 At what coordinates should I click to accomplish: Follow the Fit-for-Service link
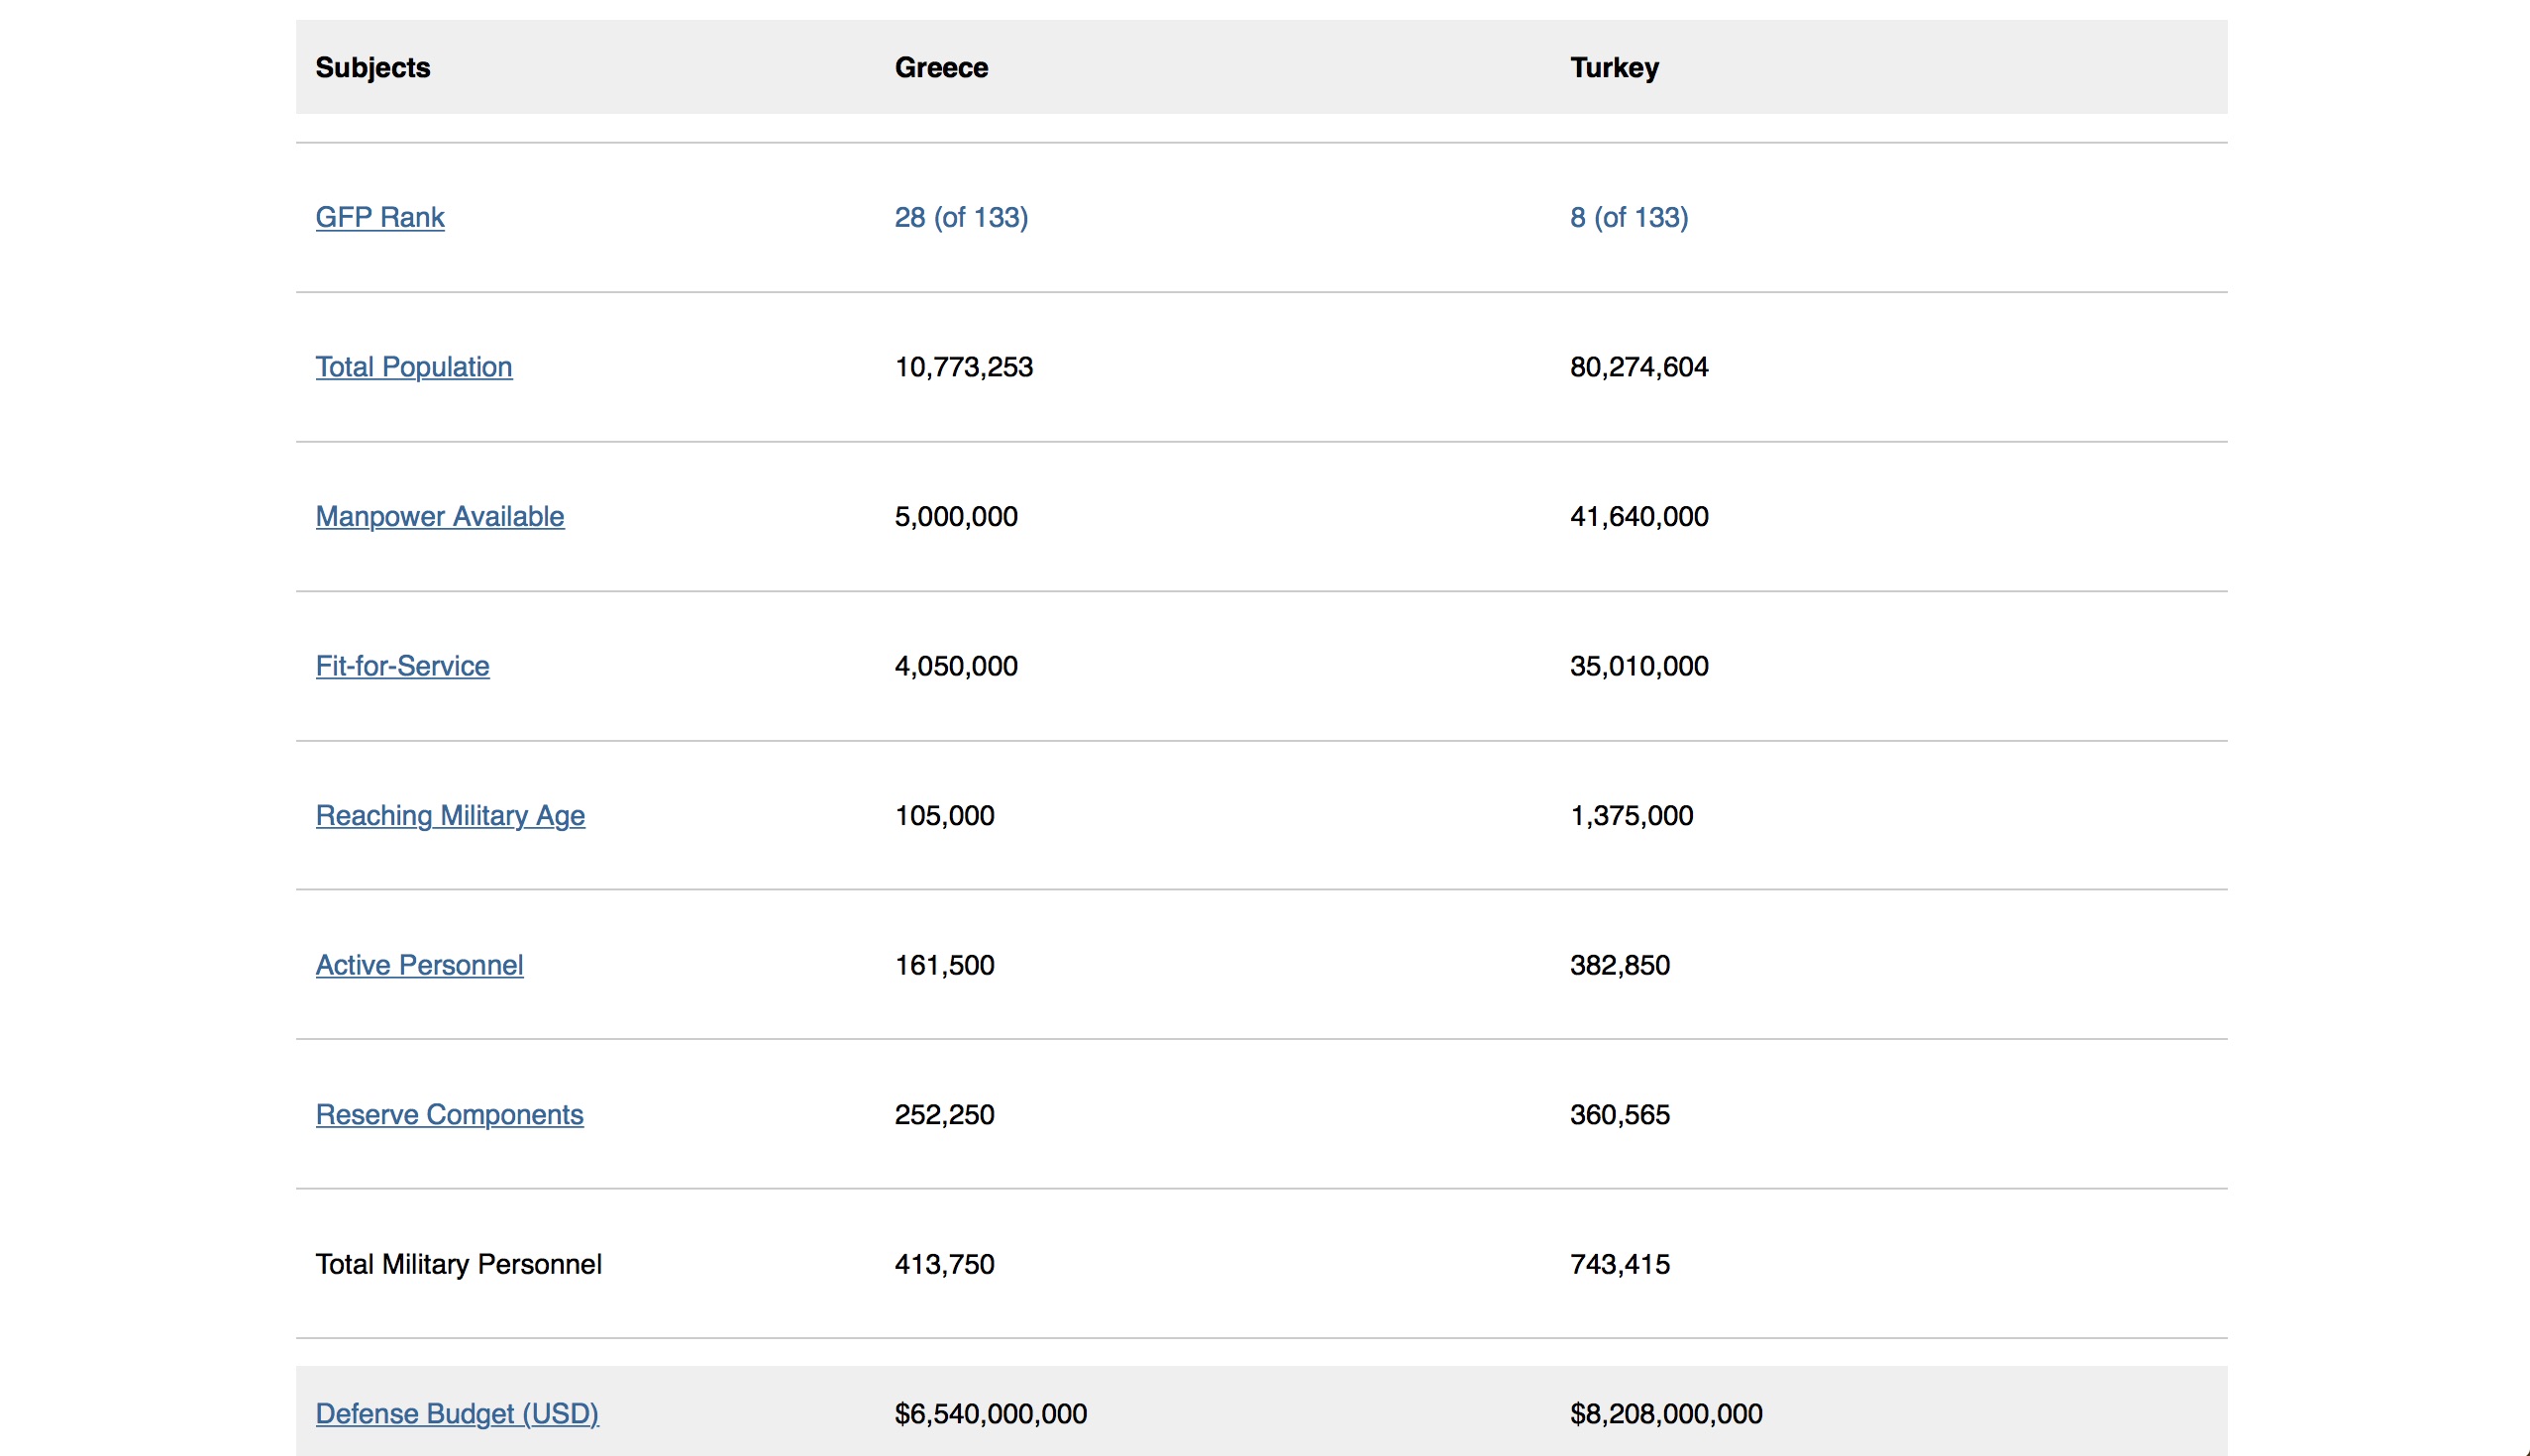(402, 666)
